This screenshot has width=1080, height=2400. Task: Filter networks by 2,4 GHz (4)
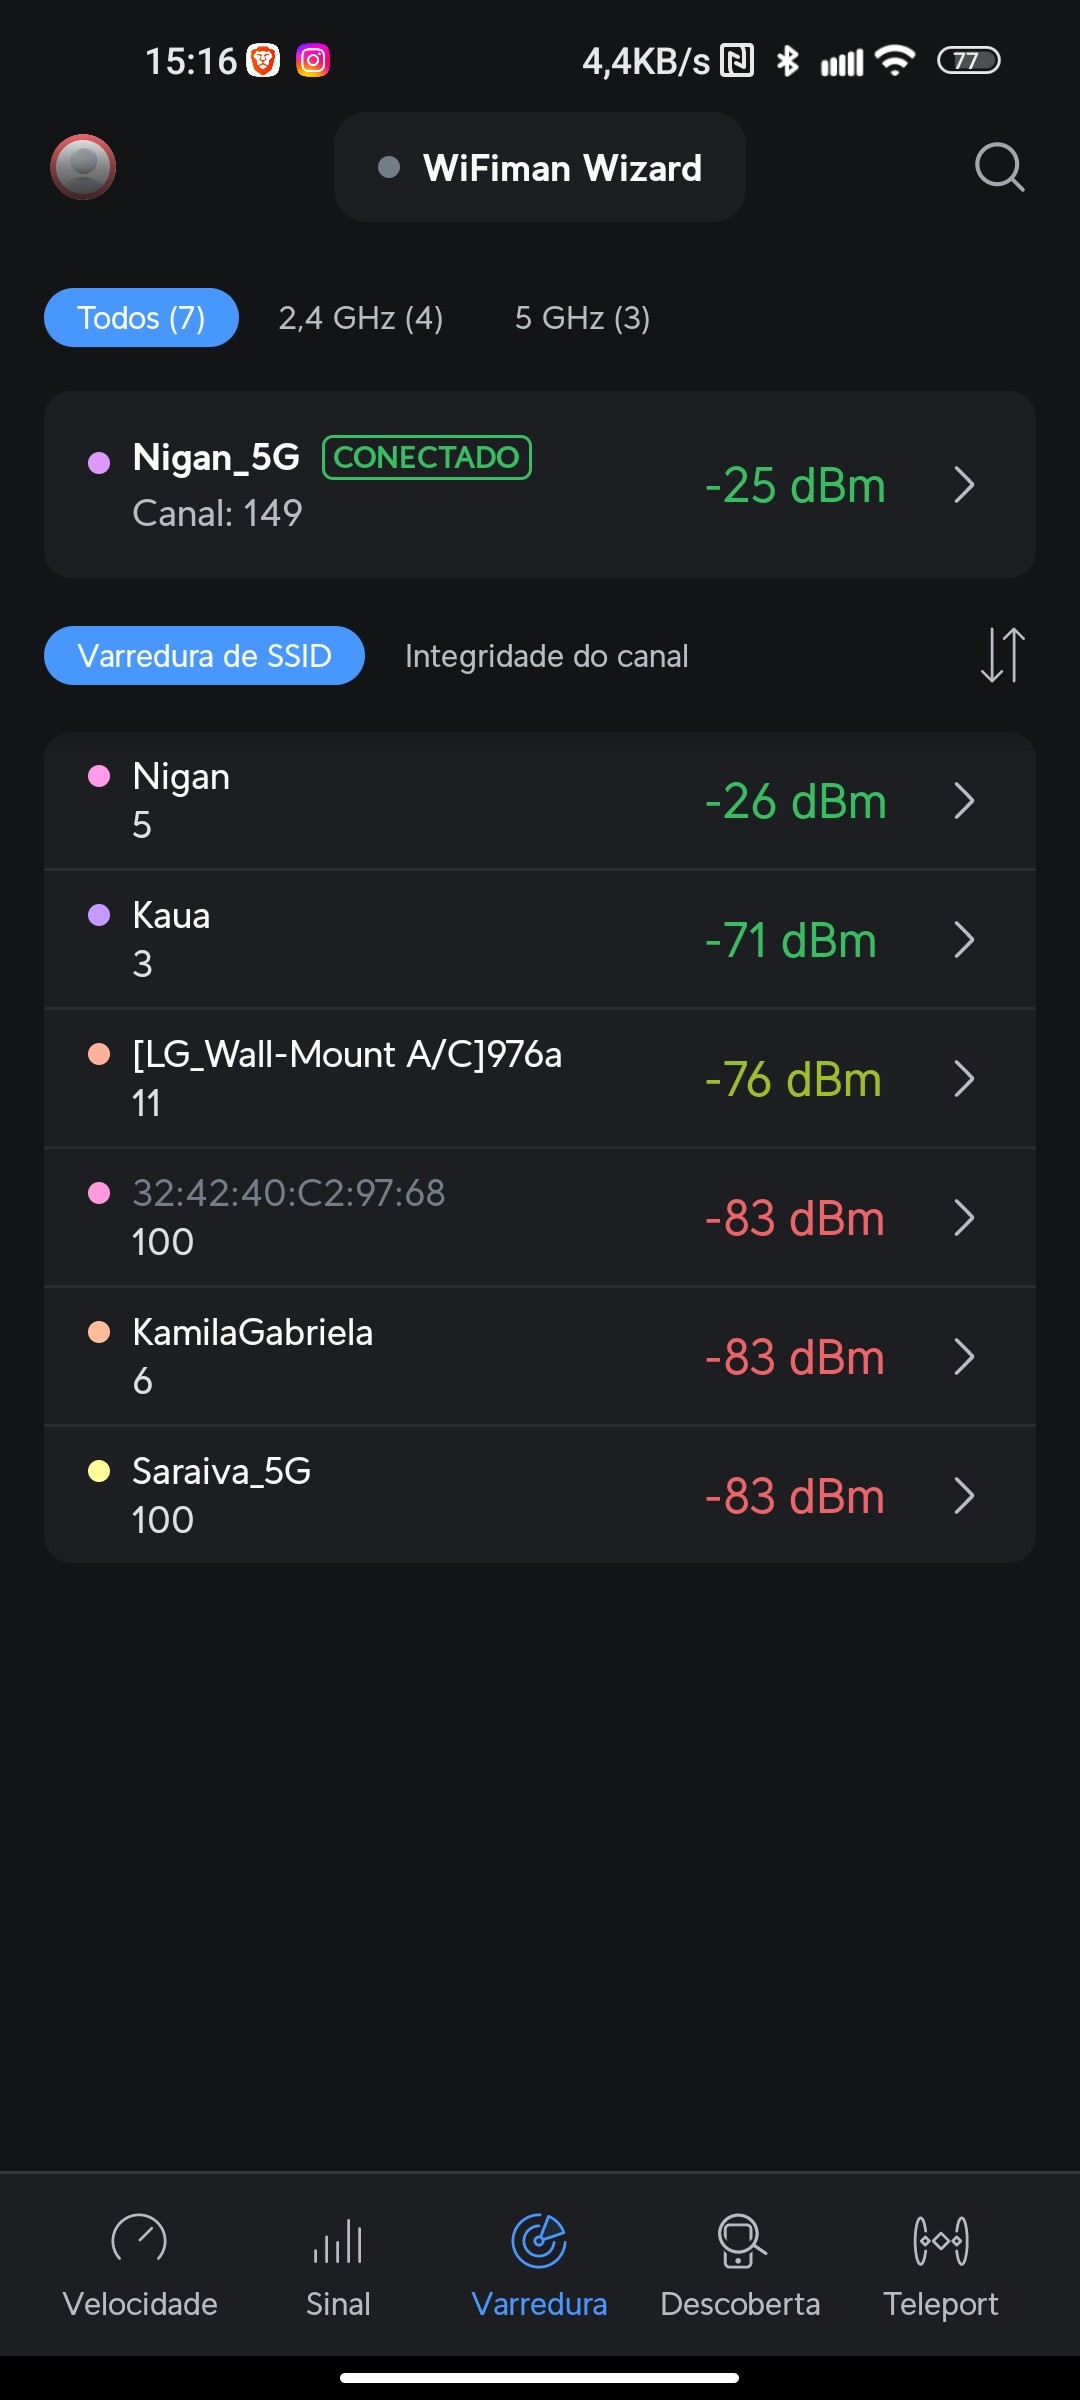coord(360,318)
